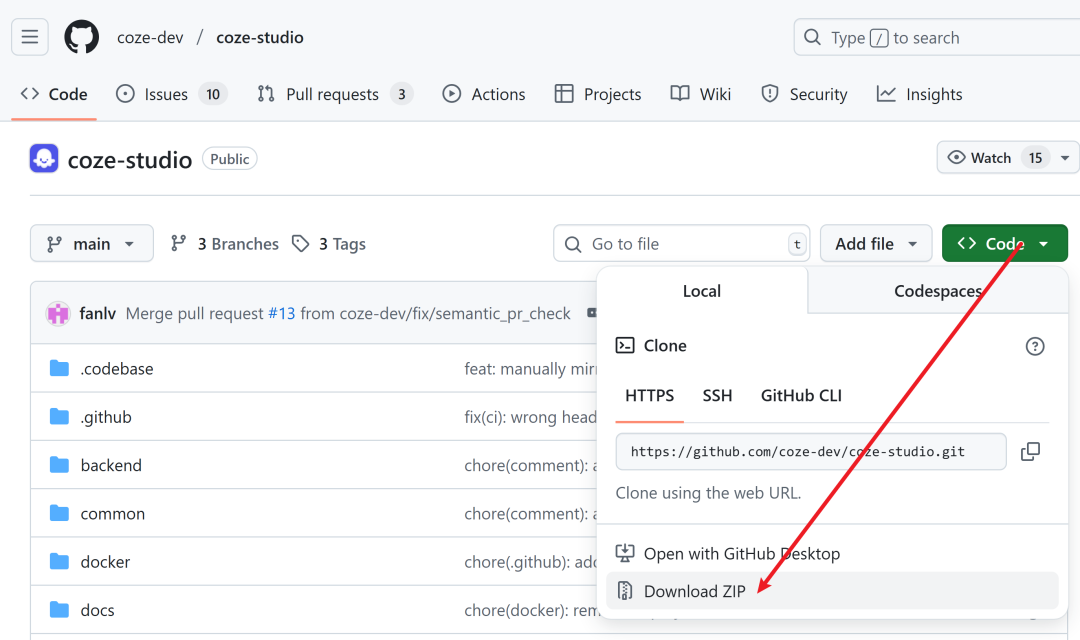Click the docs folder icon
Image resolution: width=1080 pixels, height=640 pixels.
59,610
